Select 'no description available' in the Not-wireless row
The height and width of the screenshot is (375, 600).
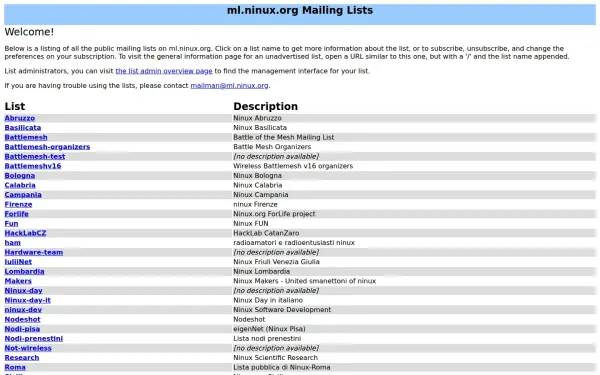coord(276,348)
